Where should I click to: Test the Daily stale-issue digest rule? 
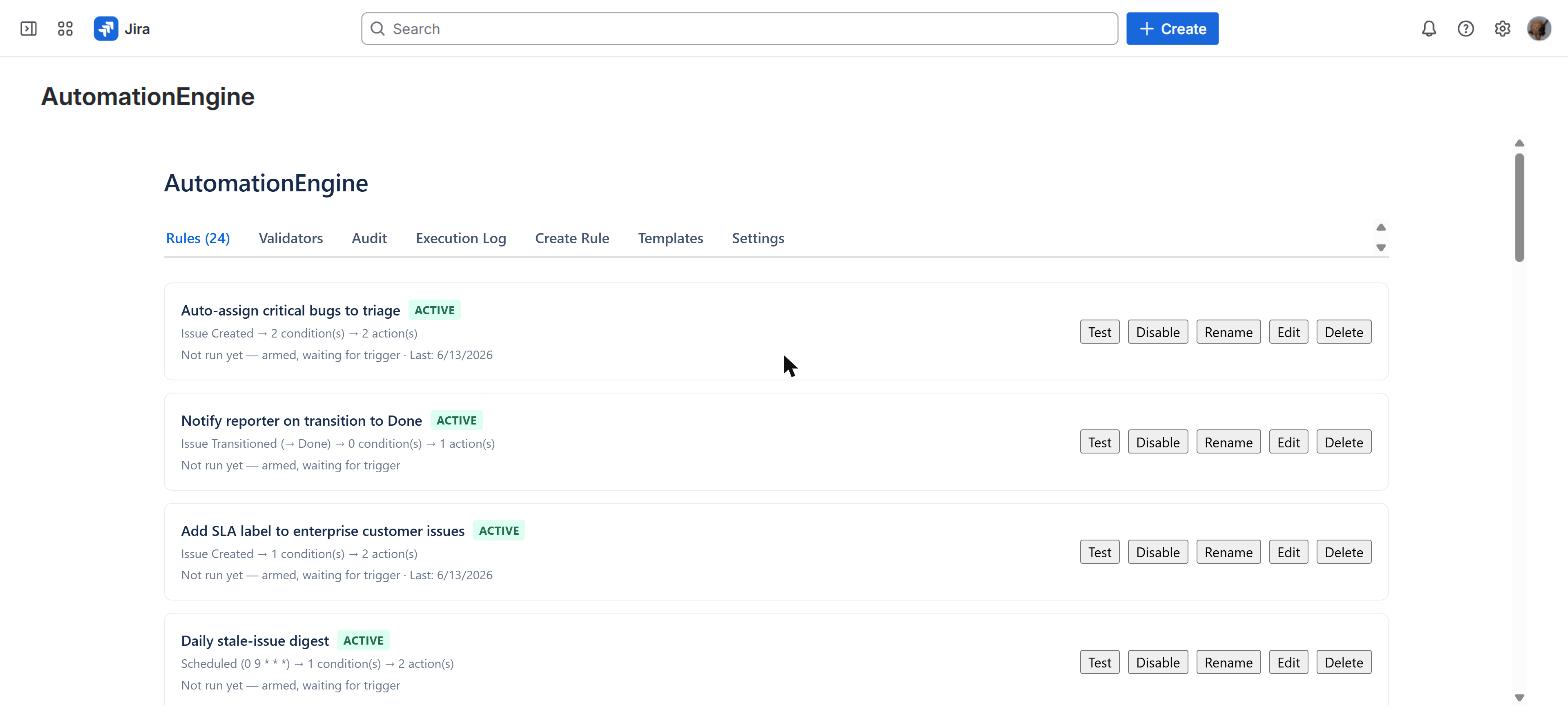pyautogui.click(x=1100, y=662)
